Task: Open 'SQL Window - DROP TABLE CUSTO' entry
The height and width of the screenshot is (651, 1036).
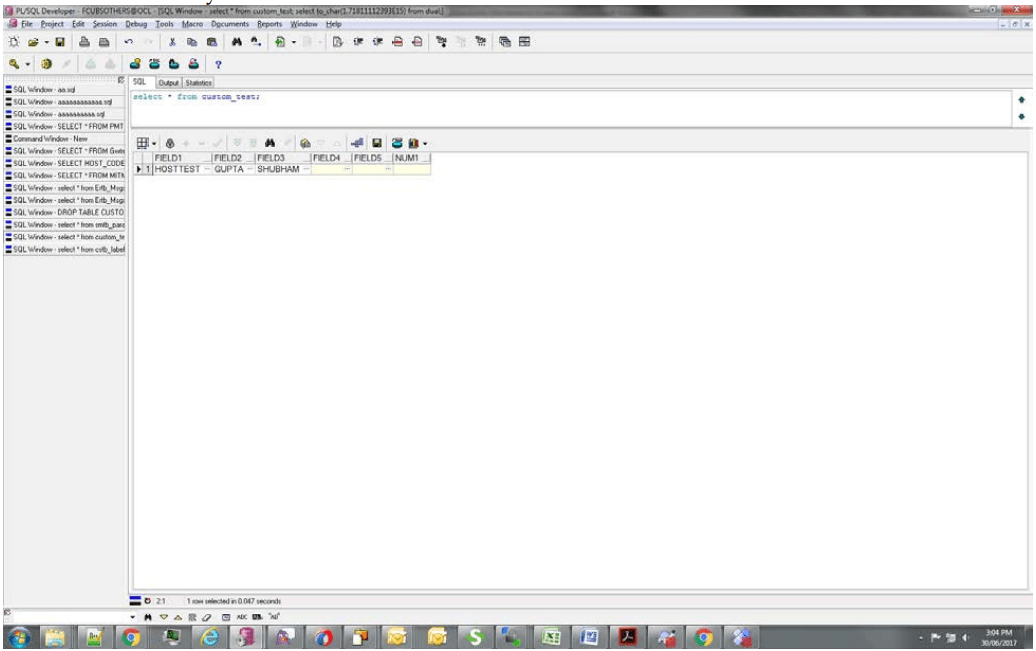Action: [x=65, y=212]
